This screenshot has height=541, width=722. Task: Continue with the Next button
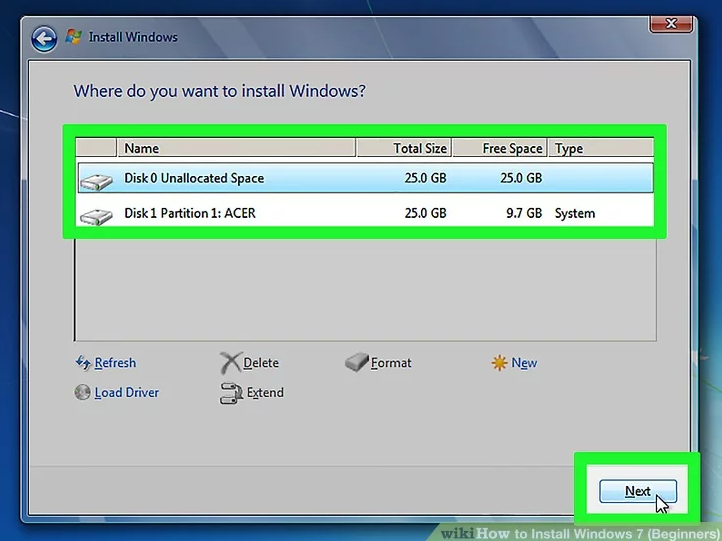[x=638, y=491]
